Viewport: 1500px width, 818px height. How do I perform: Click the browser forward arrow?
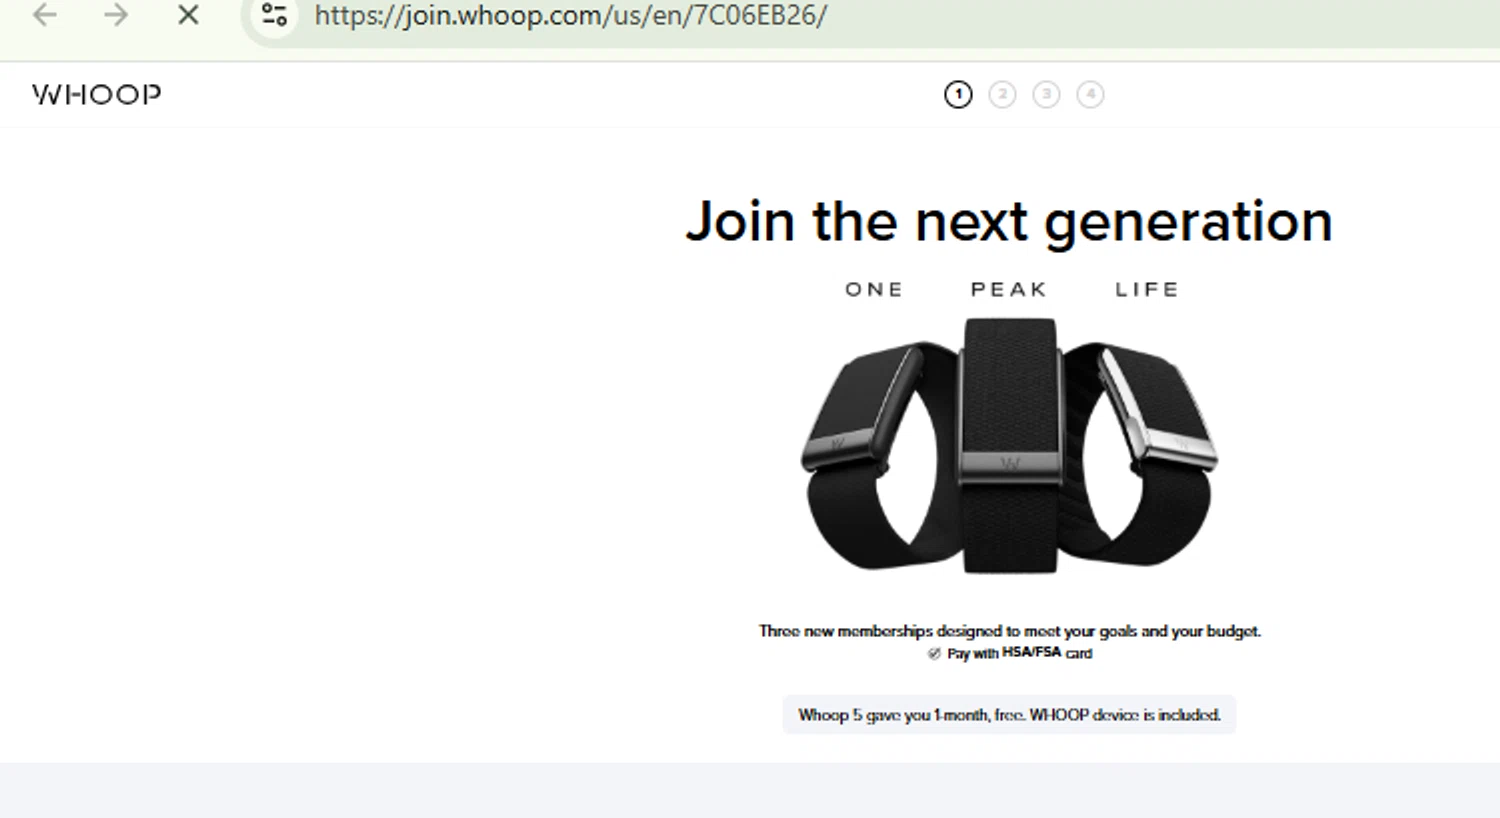click(x=116, y=15)
